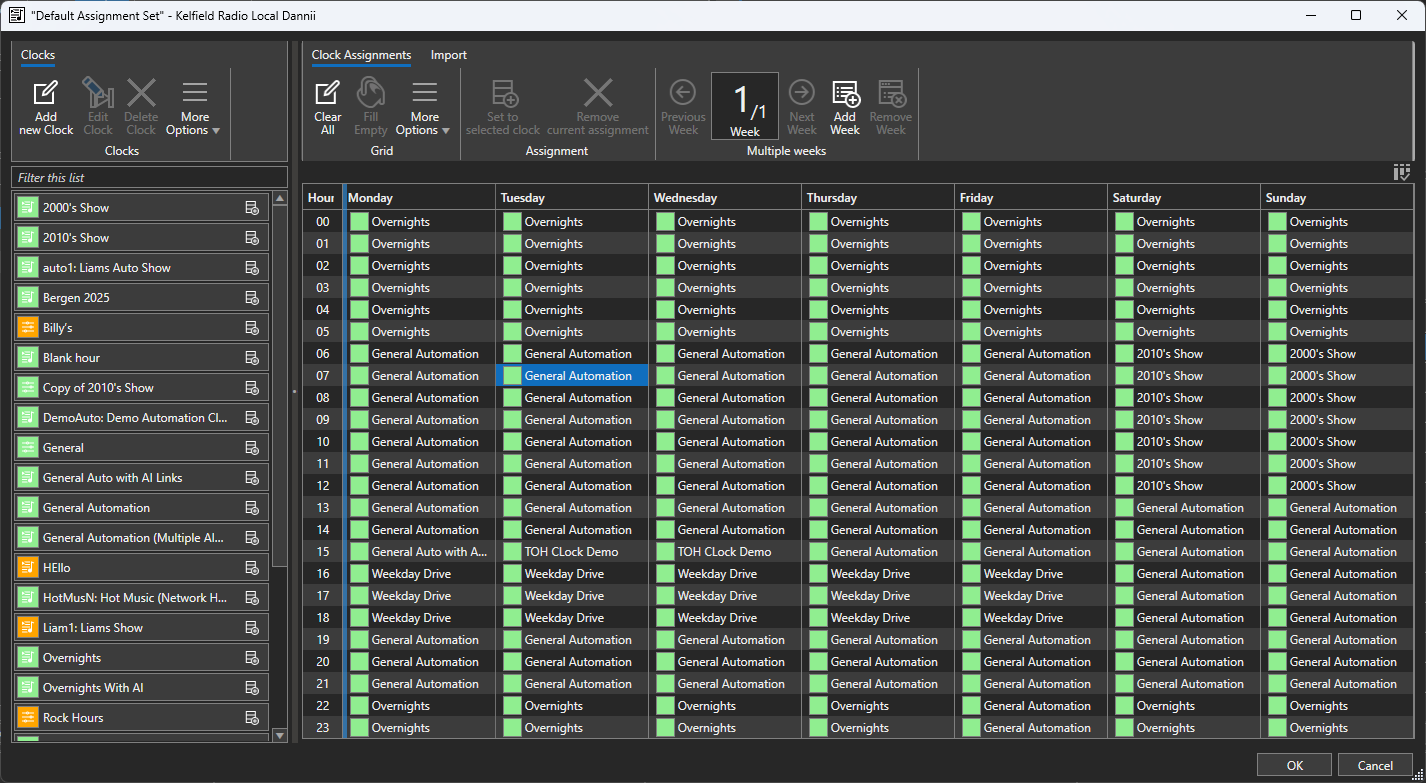Select the Clocks tab
This screenshot has width=1426, height=783.
(x=38, y=55)
